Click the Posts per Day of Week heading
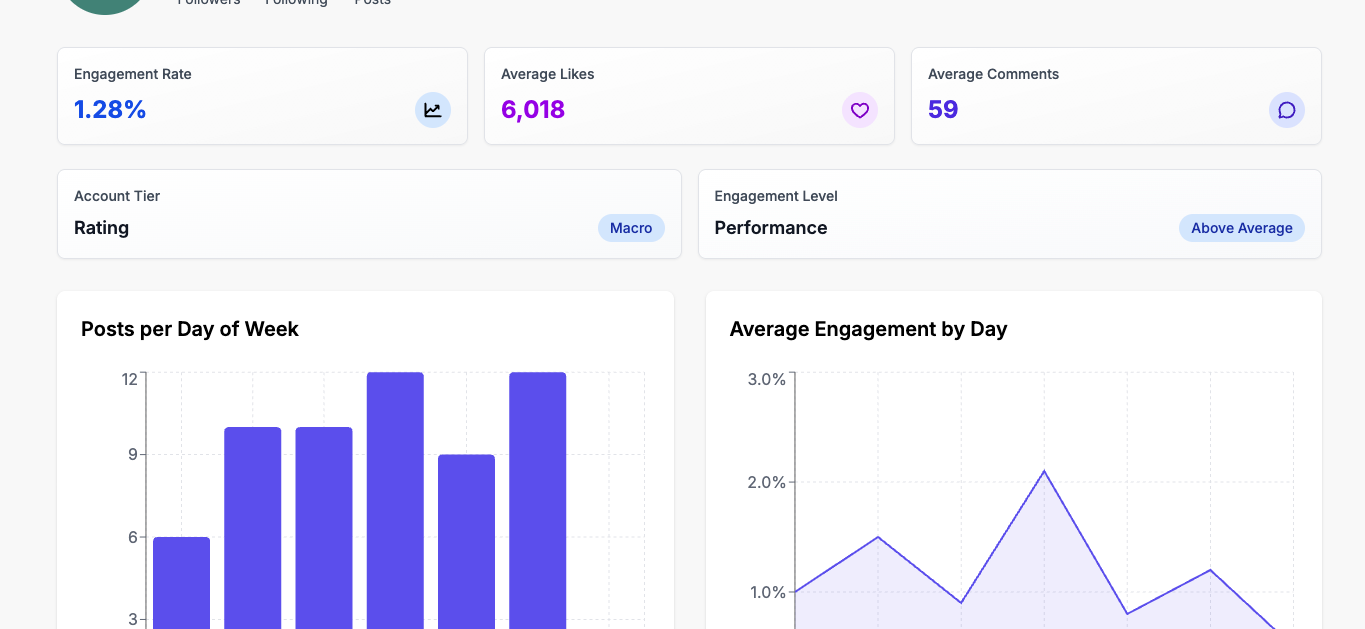Viewport: 1365px width, 629px height. pos(190,329)
